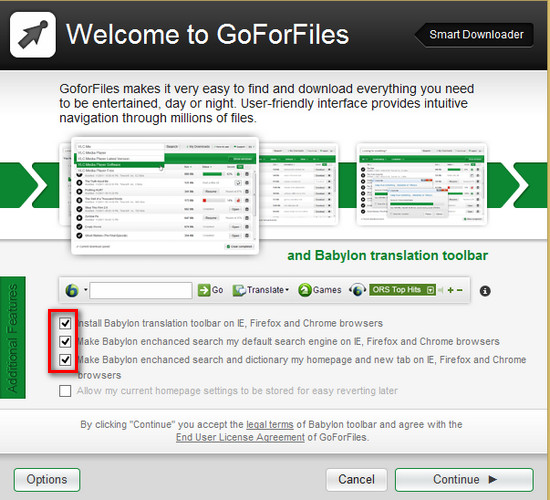
Task: Open the ORS Top Hits station dropdown
Action: click(x=430, y=290)
